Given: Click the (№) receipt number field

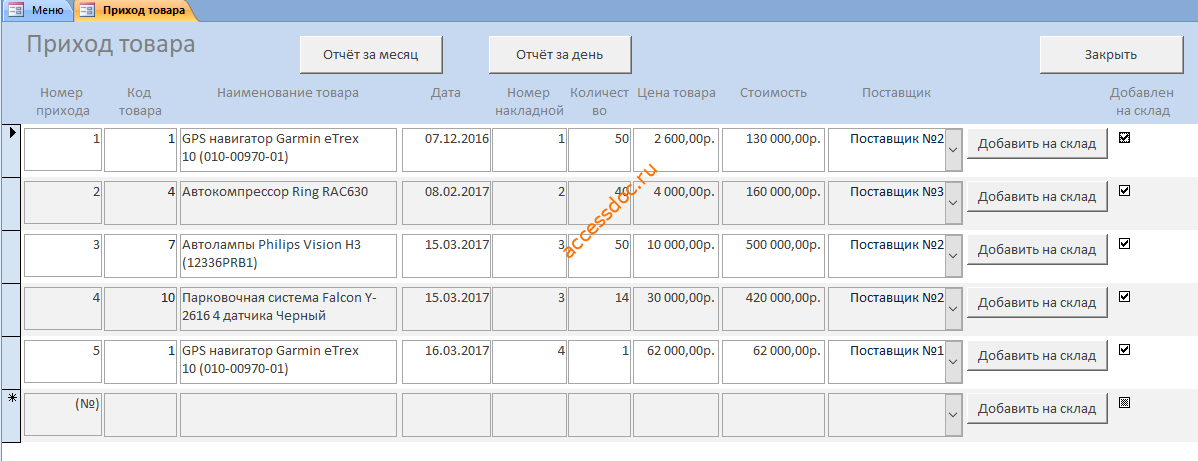Looking at the screenshot, I should pyautogui.click(x=63, y=415).
